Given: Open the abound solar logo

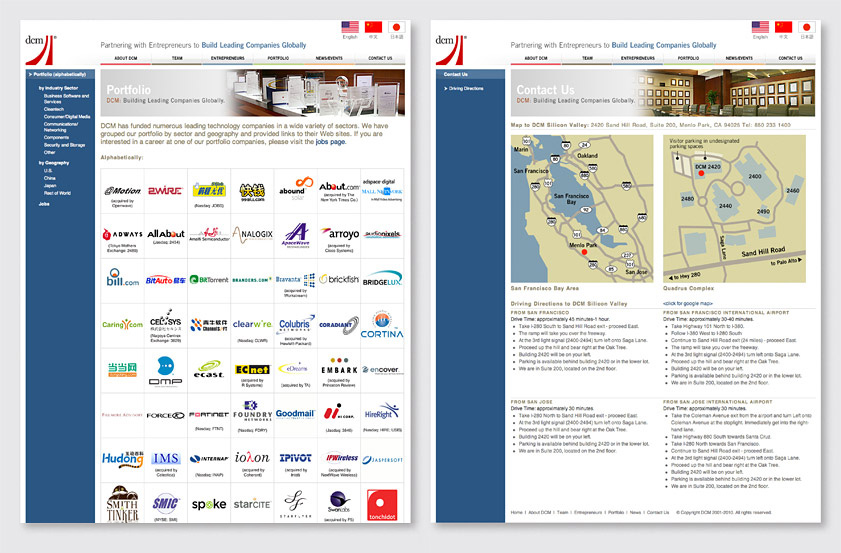Looking at the screenshot, I should 296,189.
